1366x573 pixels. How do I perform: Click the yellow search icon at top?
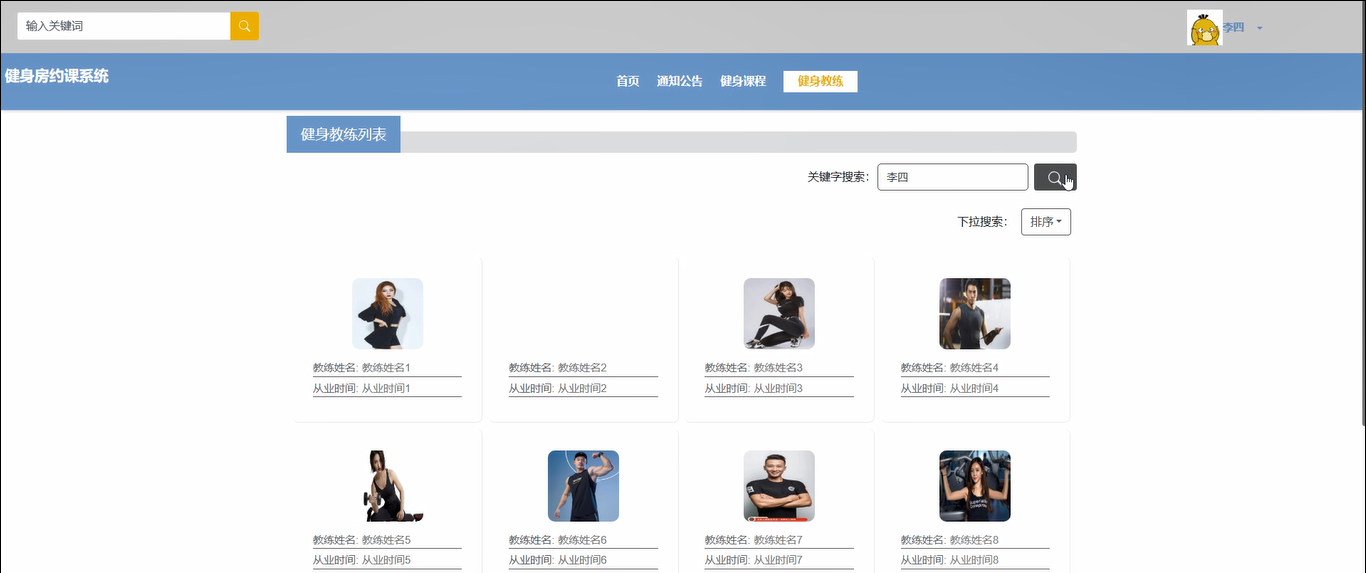pyautogui.click(x=244, y=26)
